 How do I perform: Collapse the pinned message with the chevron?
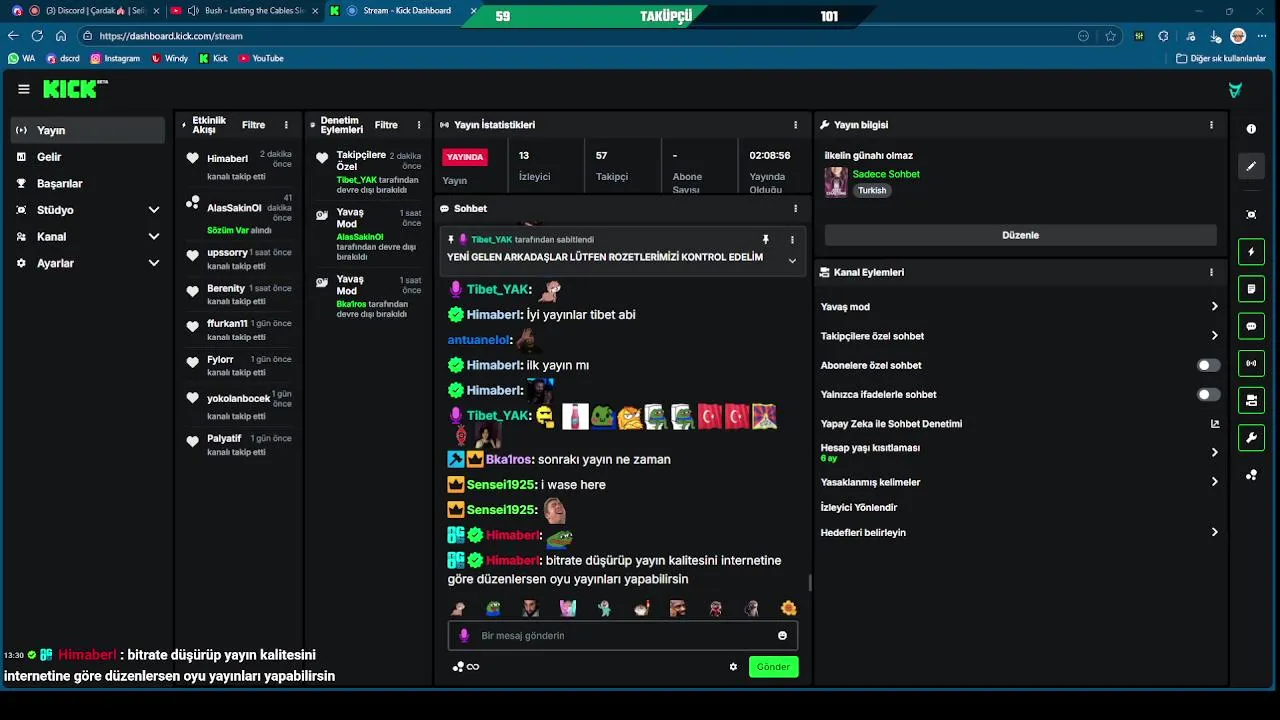coord(792,261)
